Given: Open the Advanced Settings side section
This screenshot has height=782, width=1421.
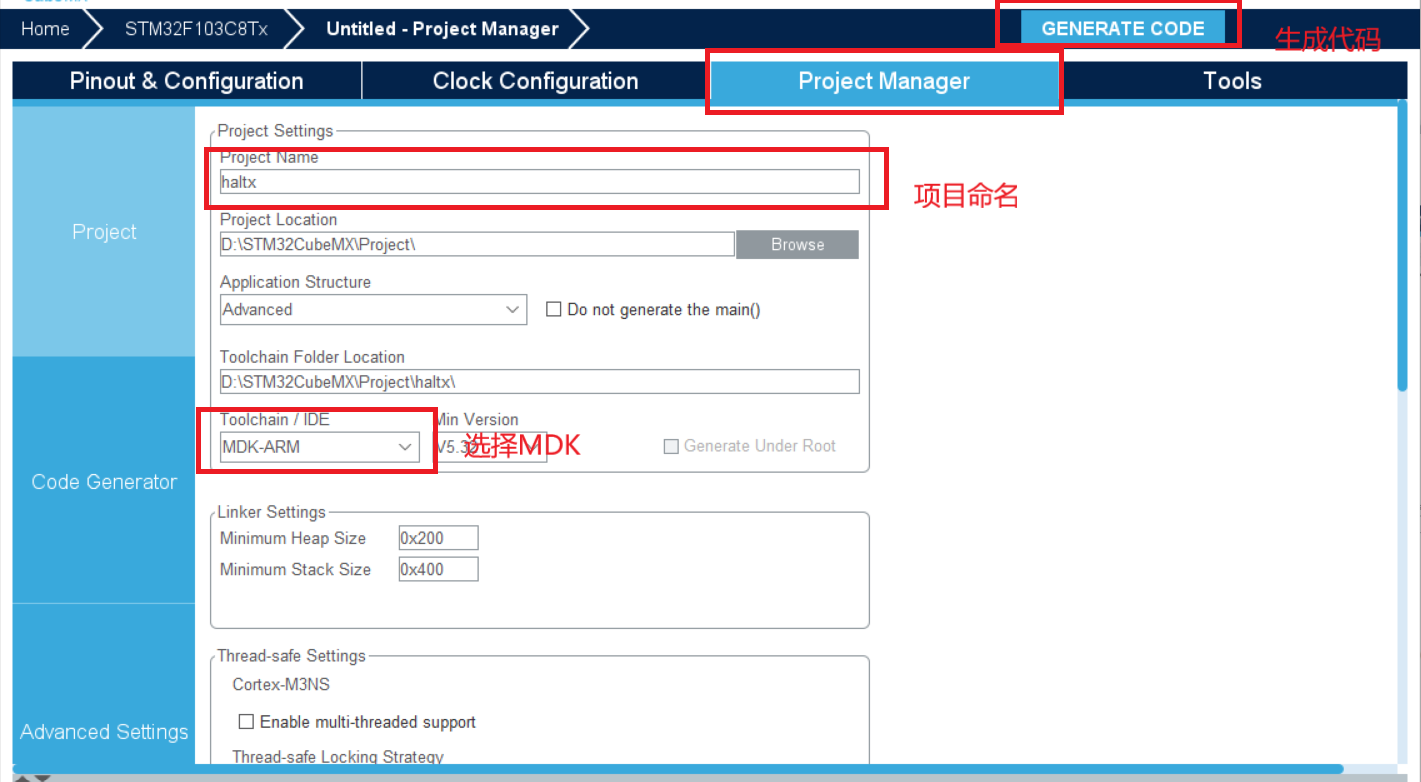Looking at the screenshot, I should tap(104, 732).
